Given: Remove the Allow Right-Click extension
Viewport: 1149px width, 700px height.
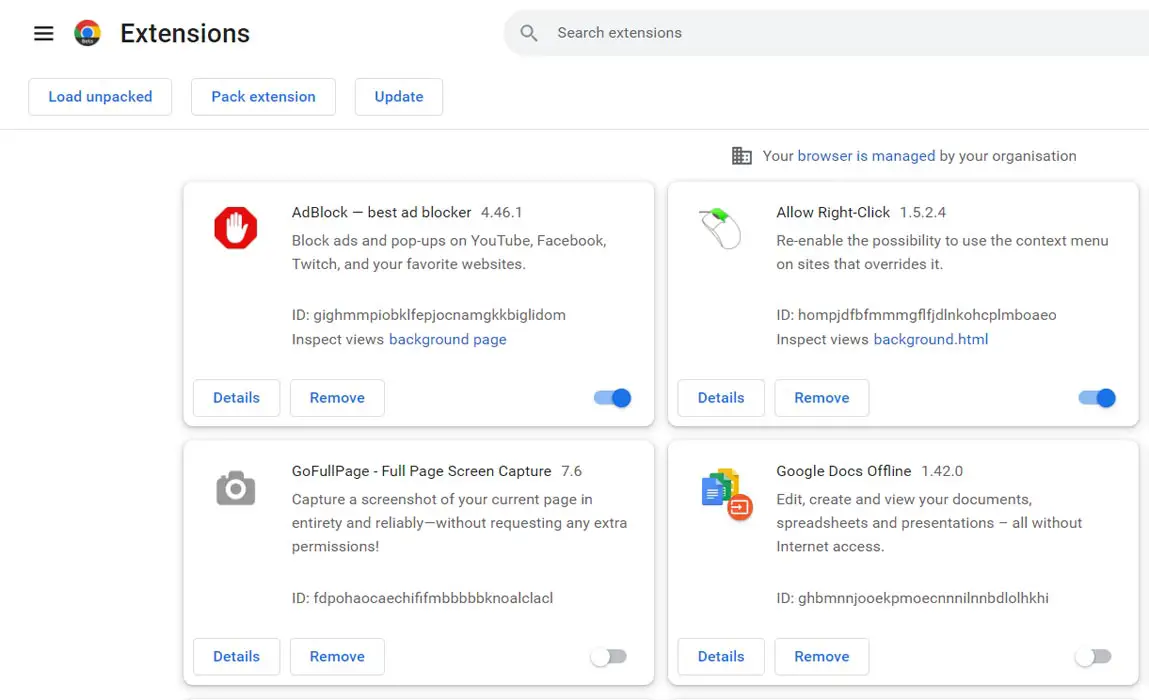Looking at the screenshot, I should click(821, 398).
